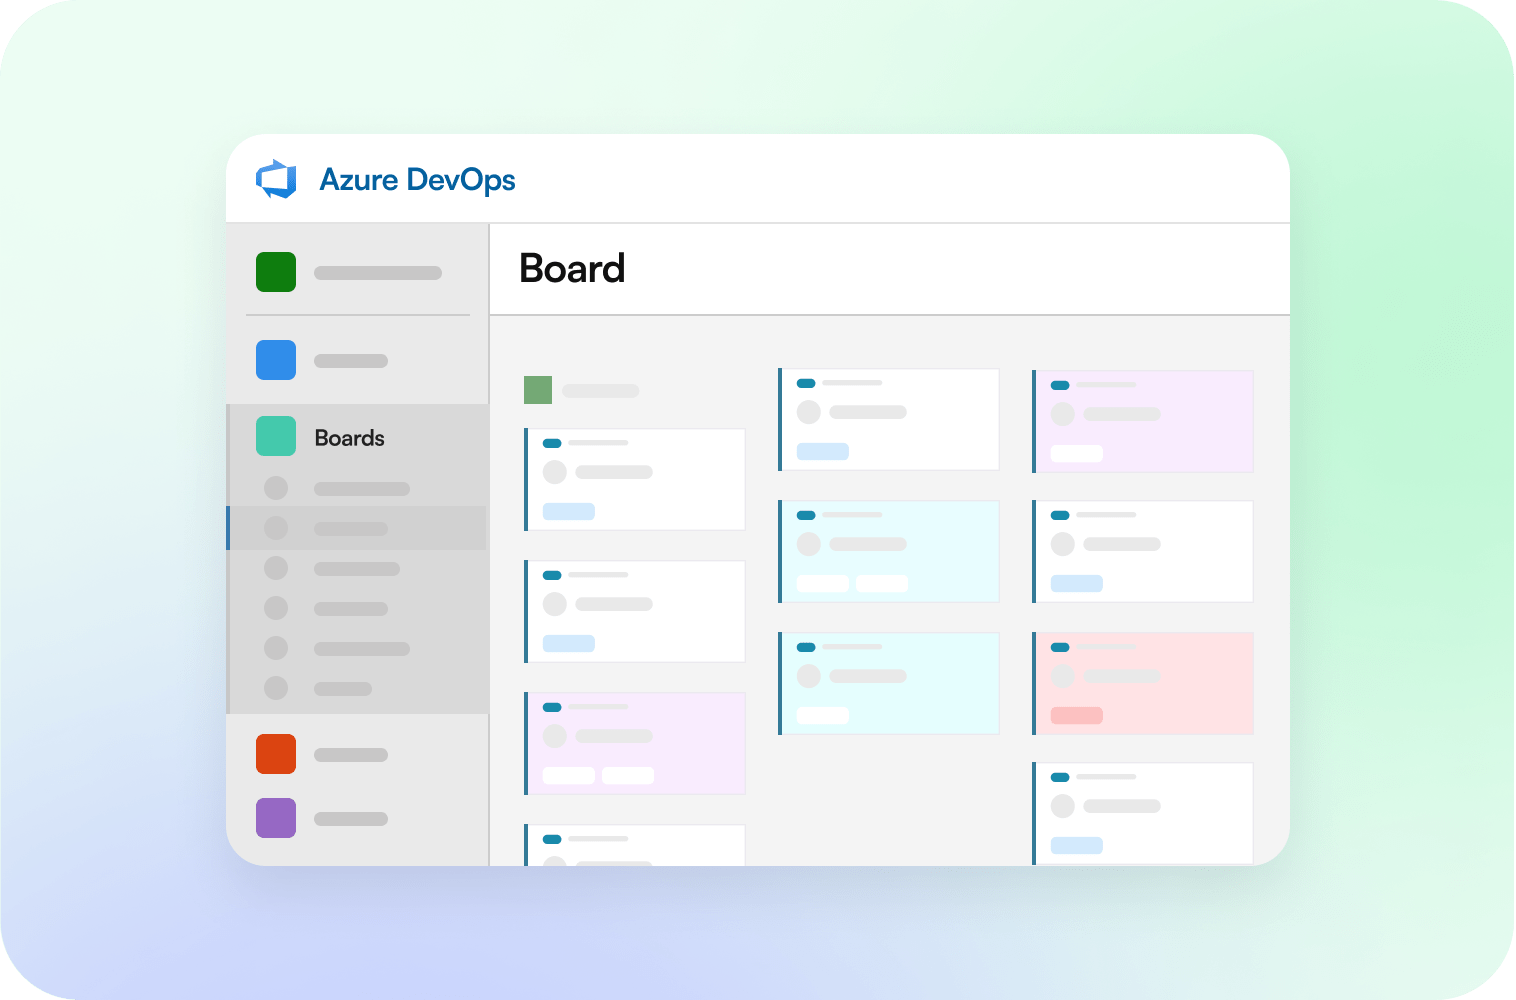This screenshot has width=1516, height=1000.
Task: Open the orange-red square sidebar icon
Action: point(276,754)
